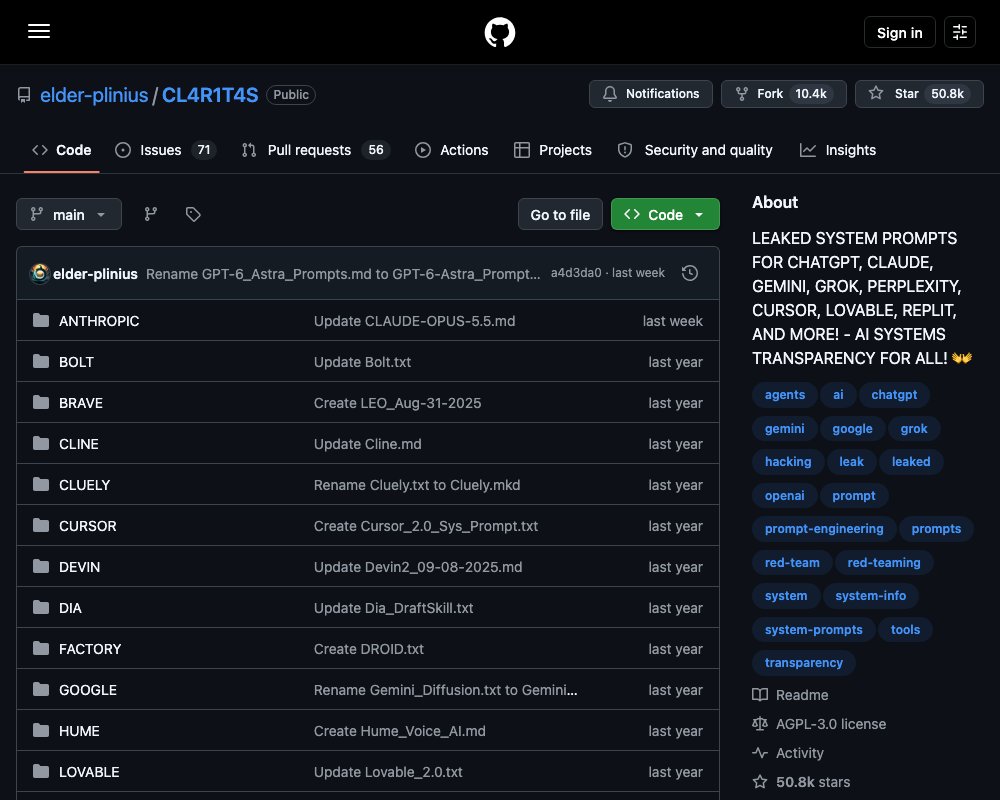View tags via the tag icon
This screenshot has height=800, width=1000.
pos(193,214)
